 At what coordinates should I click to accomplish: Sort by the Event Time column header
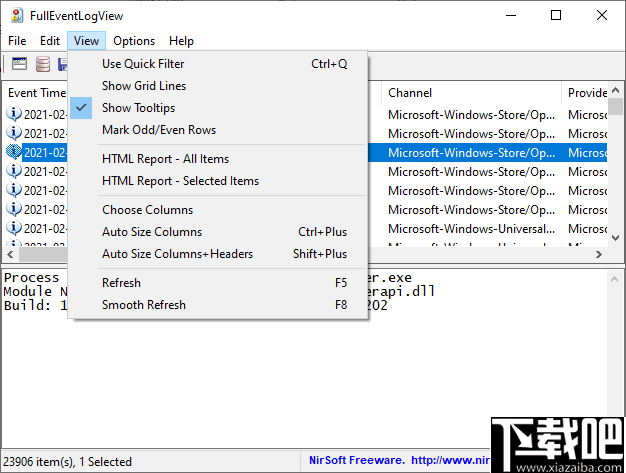click(37, 93)
